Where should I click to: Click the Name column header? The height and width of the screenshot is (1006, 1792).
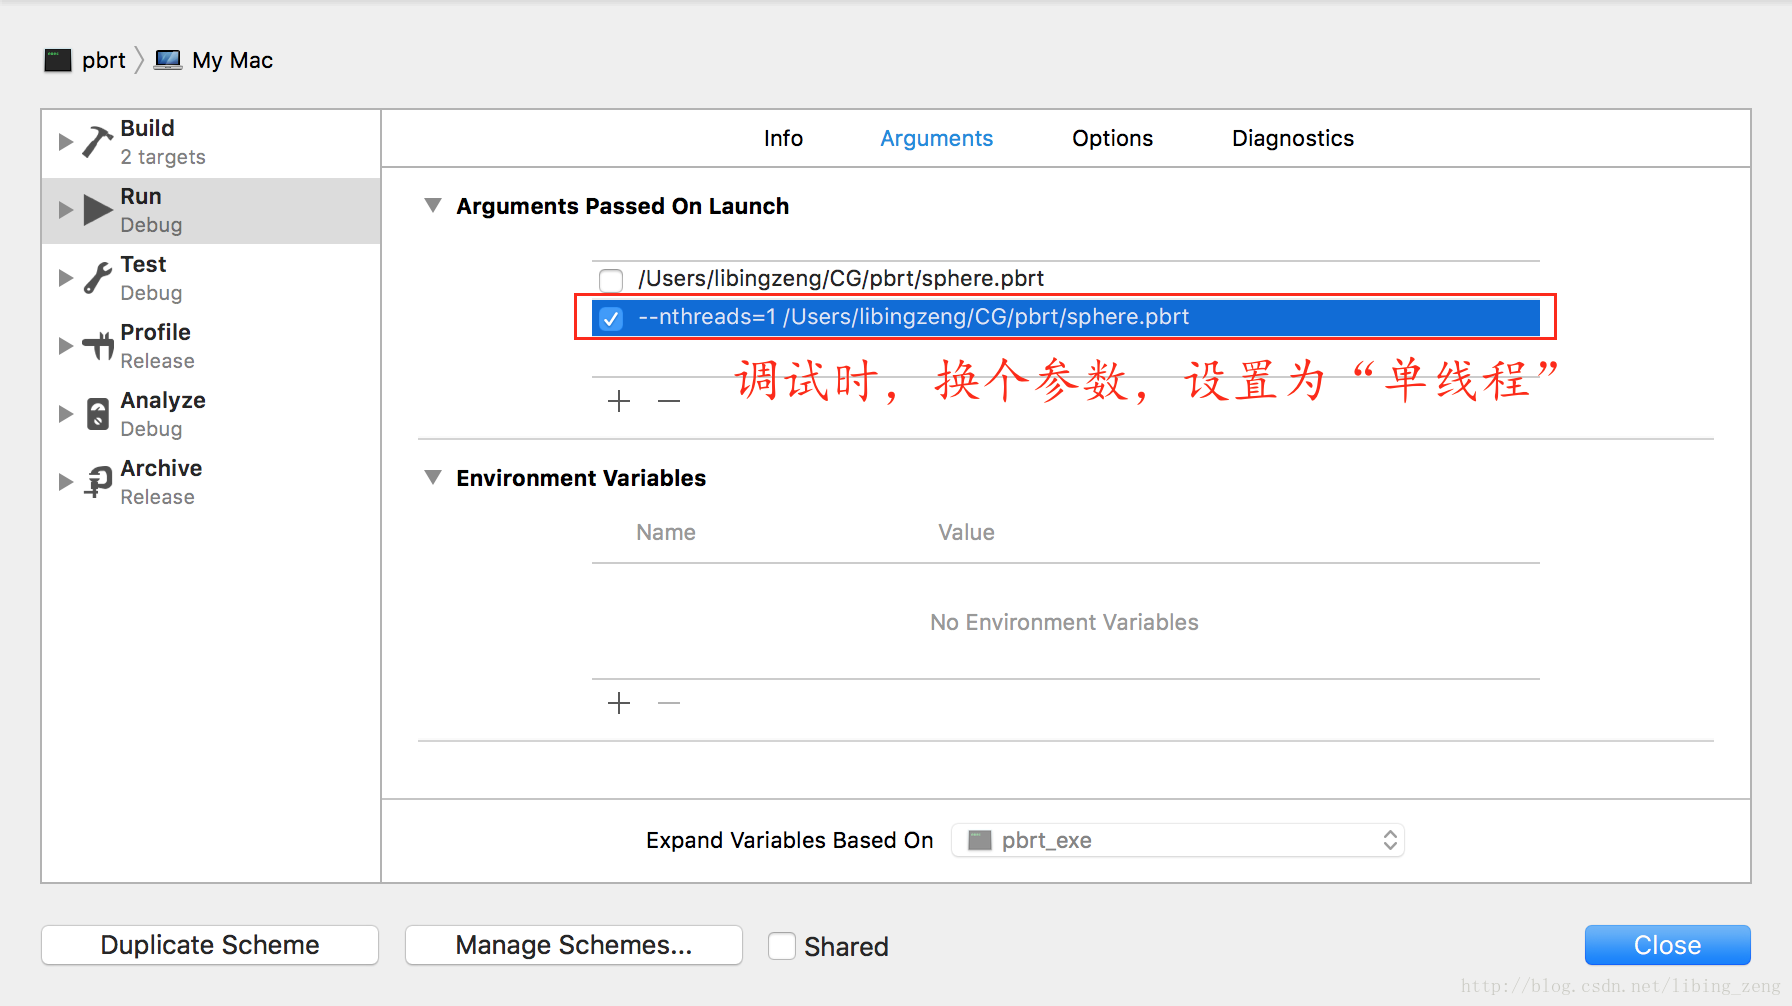666,532
